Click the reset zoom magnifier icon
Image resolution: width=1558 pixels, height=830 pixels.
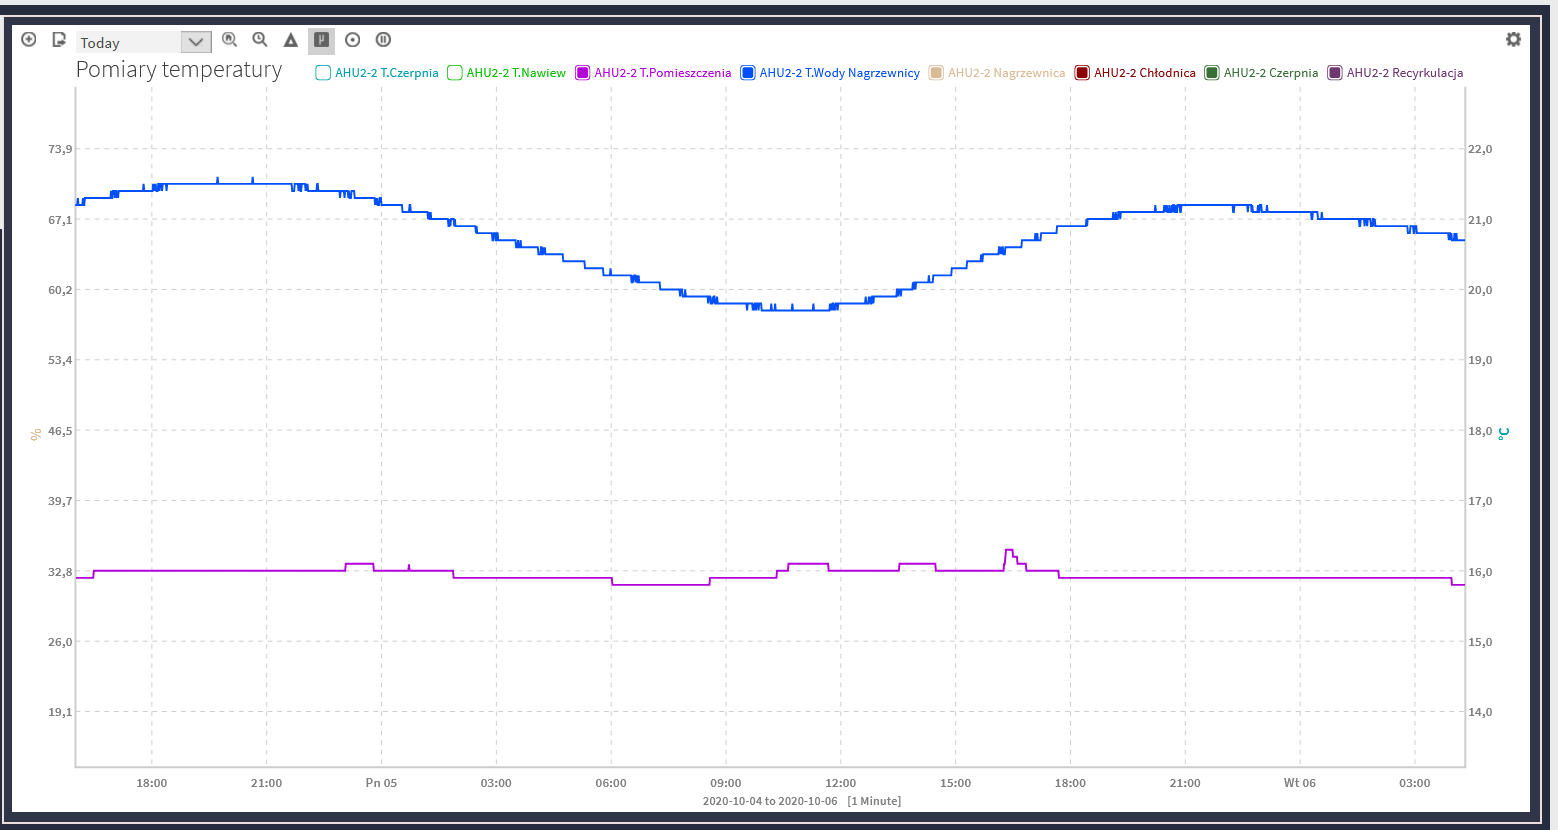(230, 40)
